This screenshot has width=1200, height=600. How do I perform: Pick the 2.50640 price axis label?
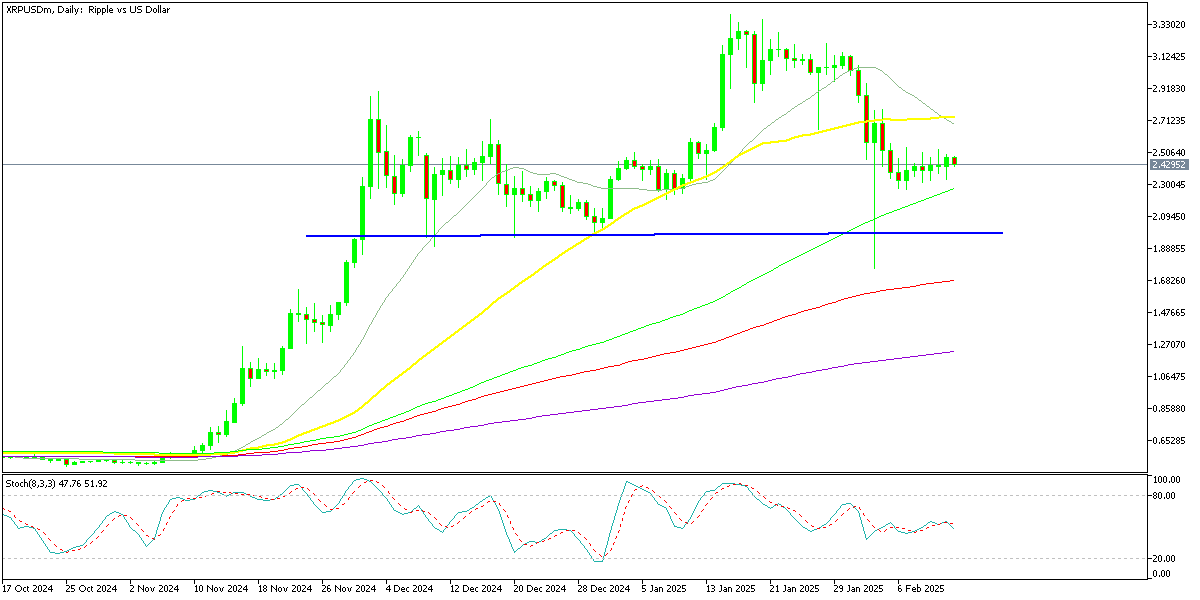[1169, 152]
